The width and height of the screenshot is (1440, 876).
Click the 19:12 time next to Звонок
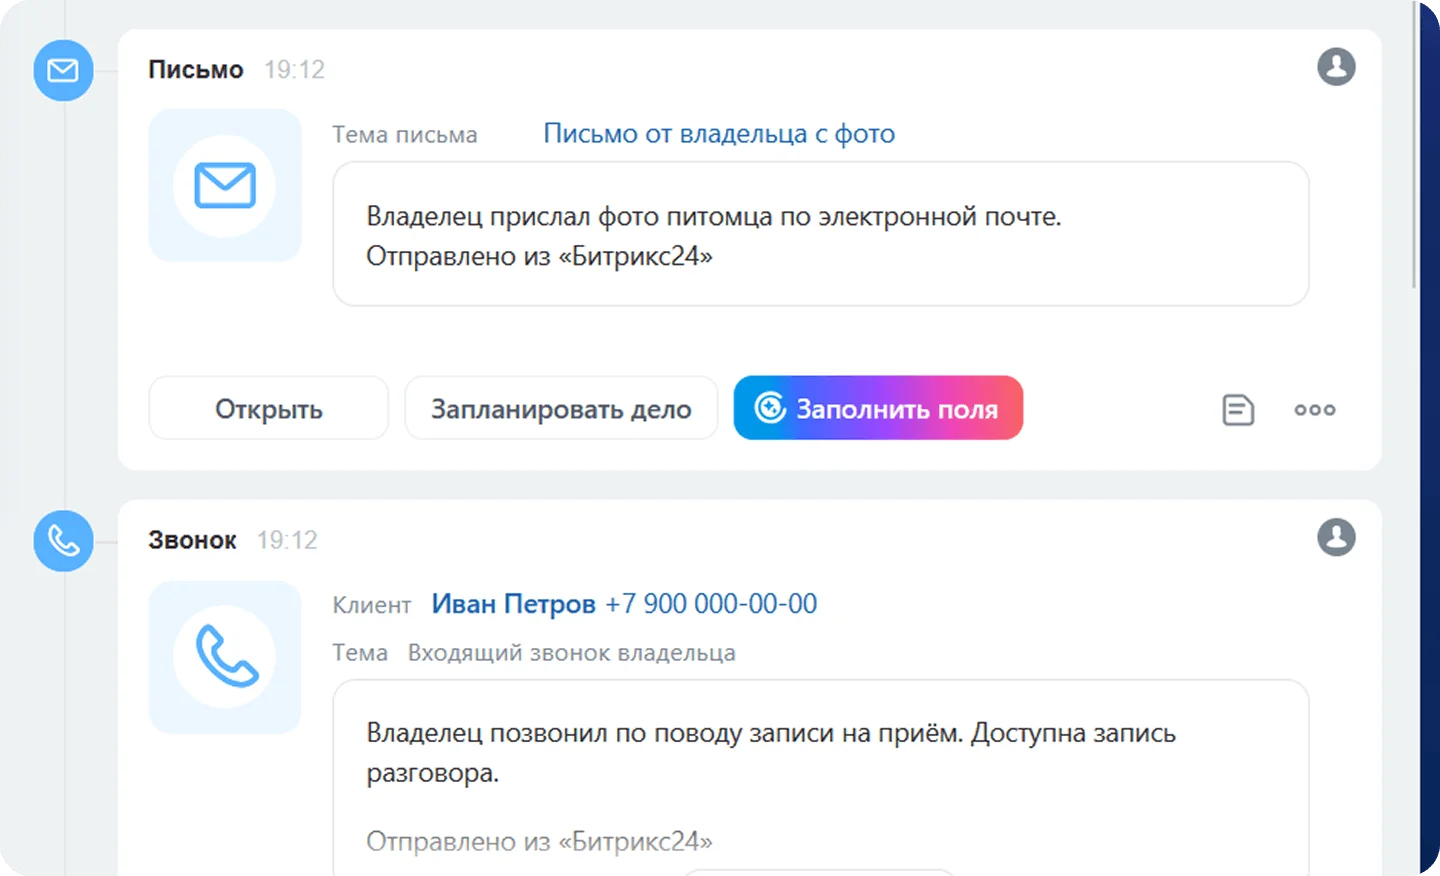(x=287, y=540)
